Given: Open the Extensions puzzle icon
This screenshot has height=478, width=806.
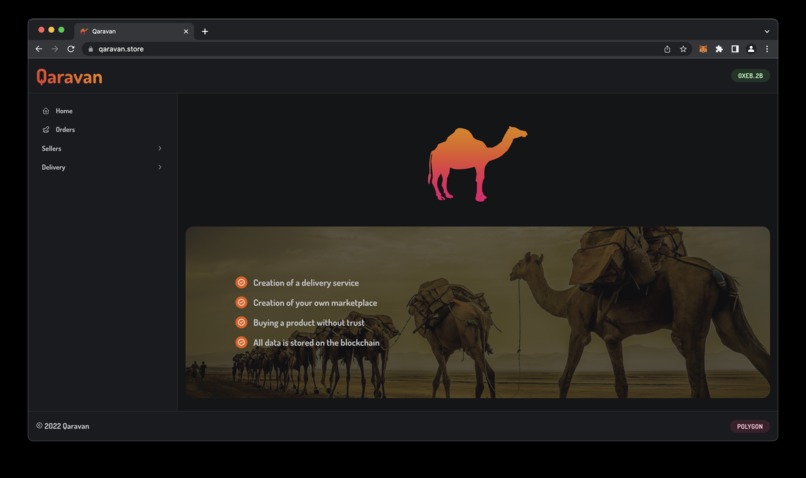Looking at the screenshot, I should point(719,49).
